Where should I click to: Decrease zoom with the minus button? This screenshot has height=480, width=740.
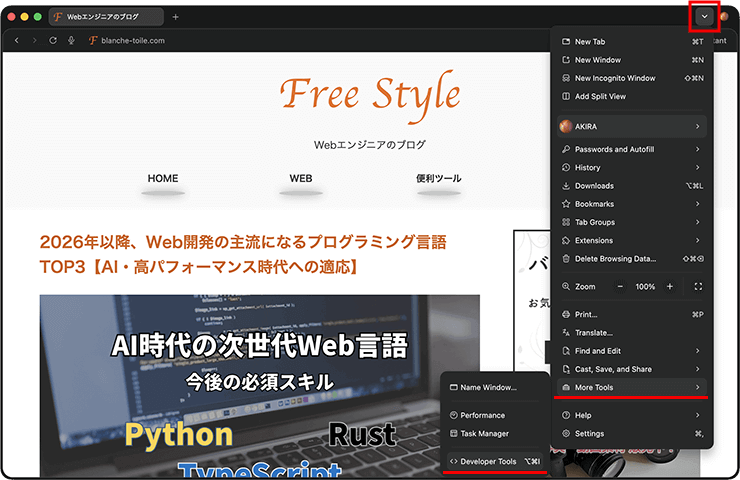621,286
